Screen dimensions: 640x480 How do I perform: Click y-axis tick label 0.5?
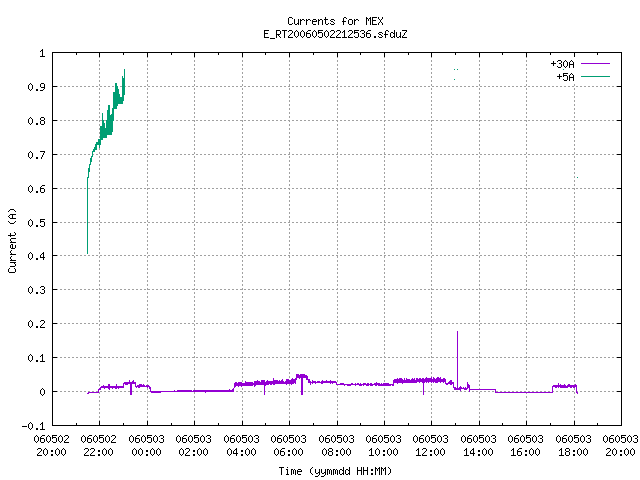pyautogui.click(x=36, y=223)
